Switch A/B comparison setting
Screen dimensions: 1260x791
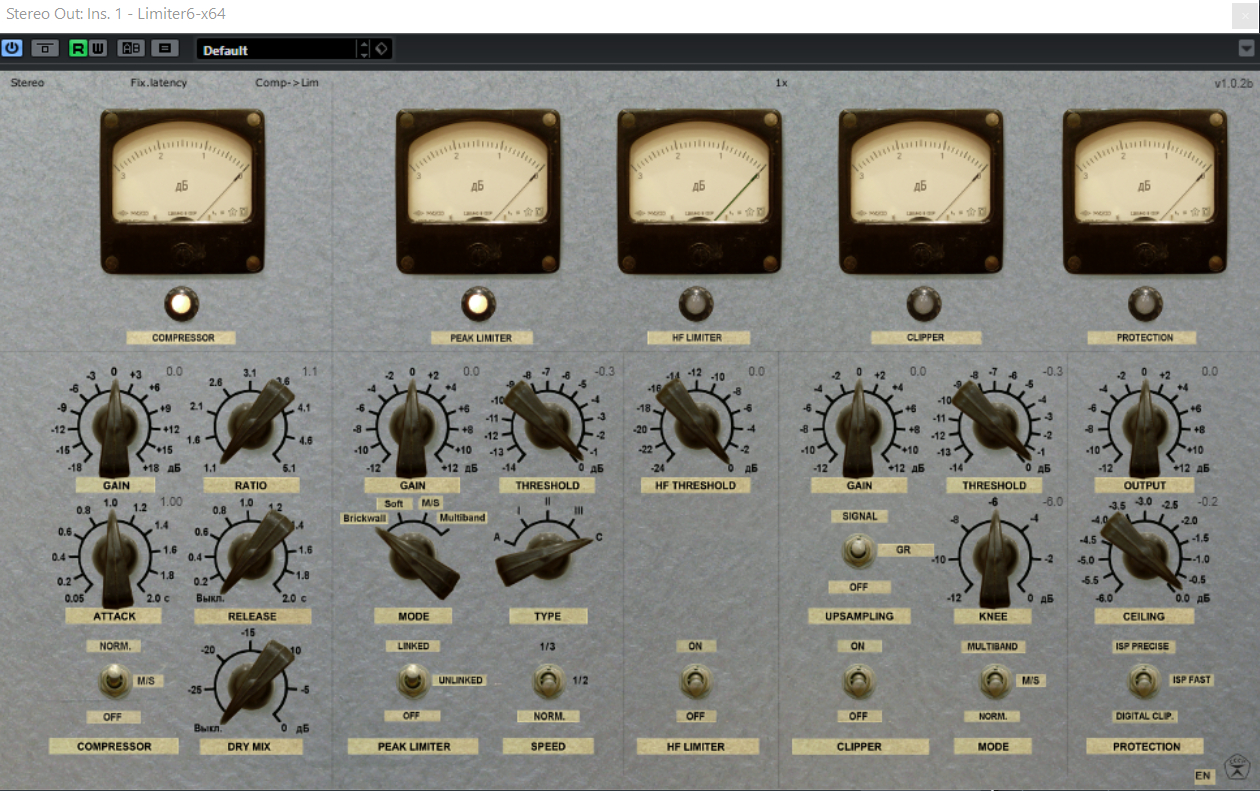click(130, 48)
